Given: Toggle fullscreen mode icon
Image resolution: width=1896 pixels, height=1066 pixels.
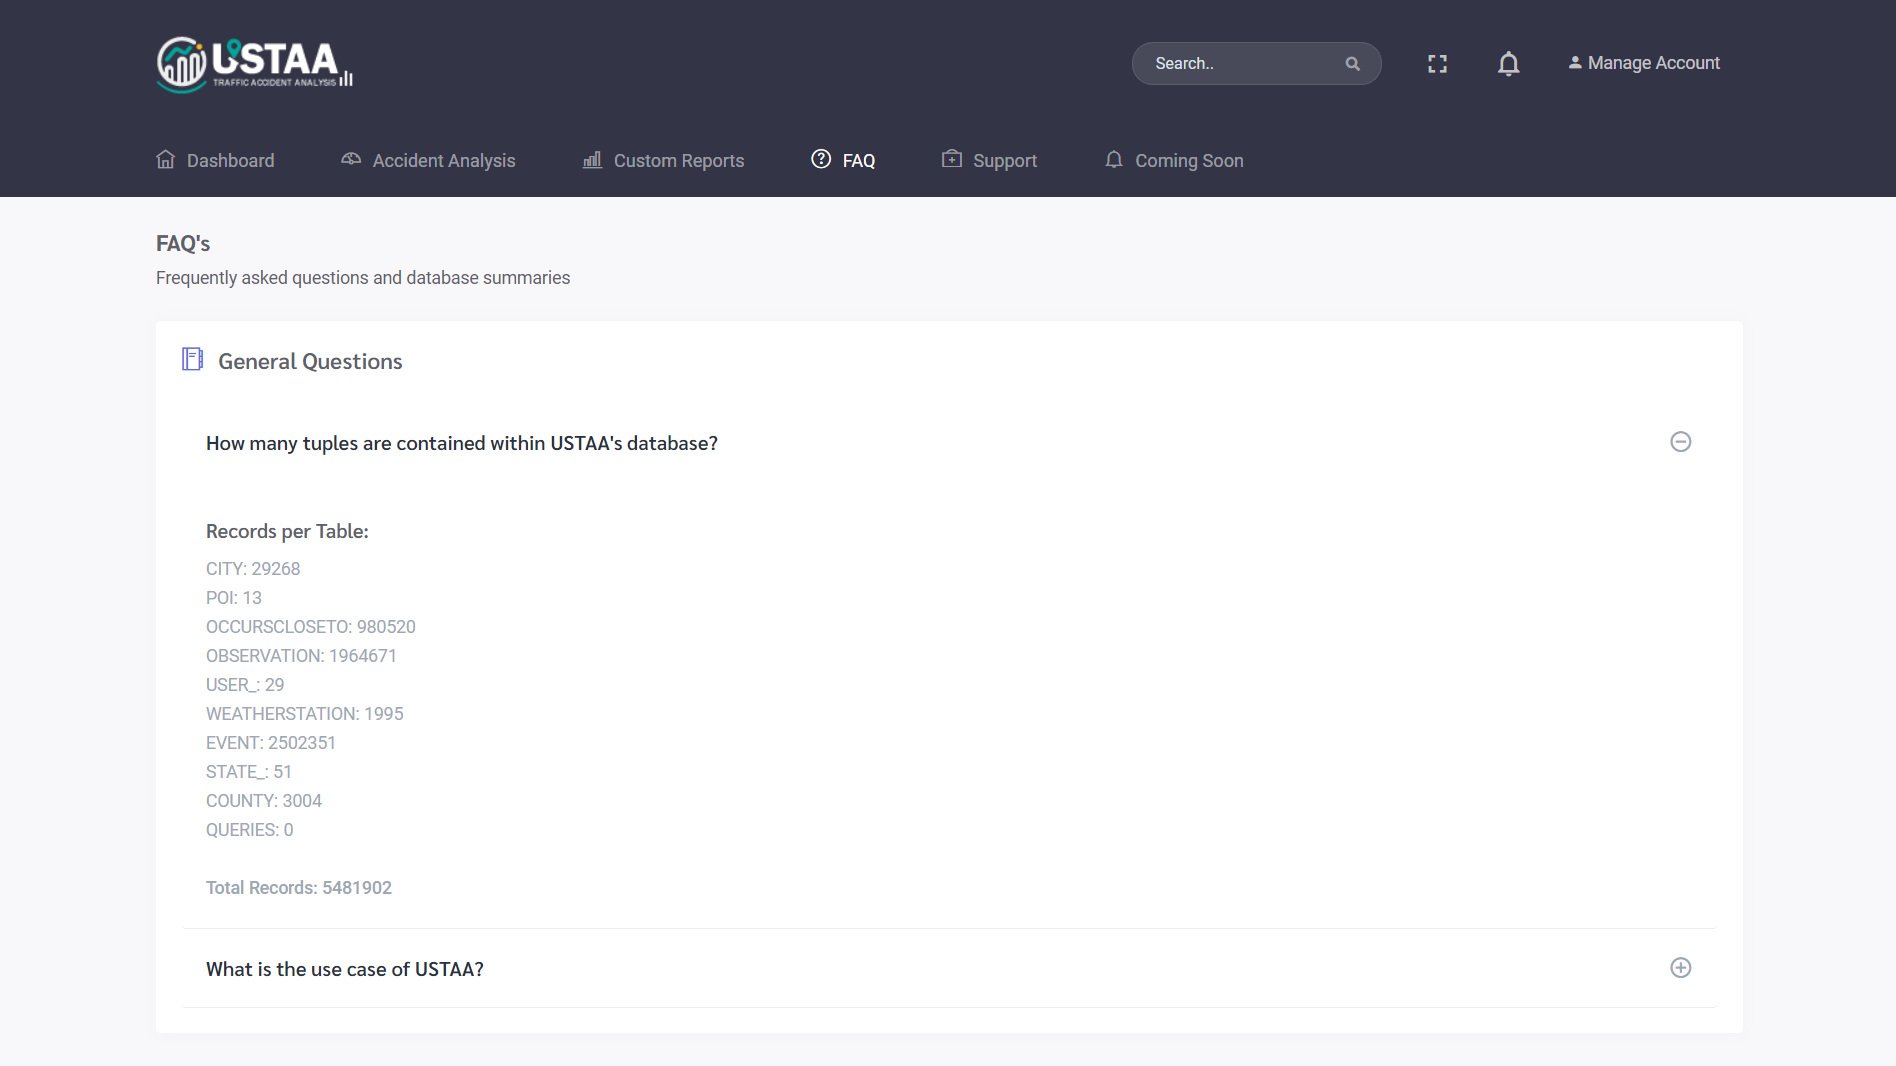Looking at the screenshot, I should click(x=1437, y=64).
